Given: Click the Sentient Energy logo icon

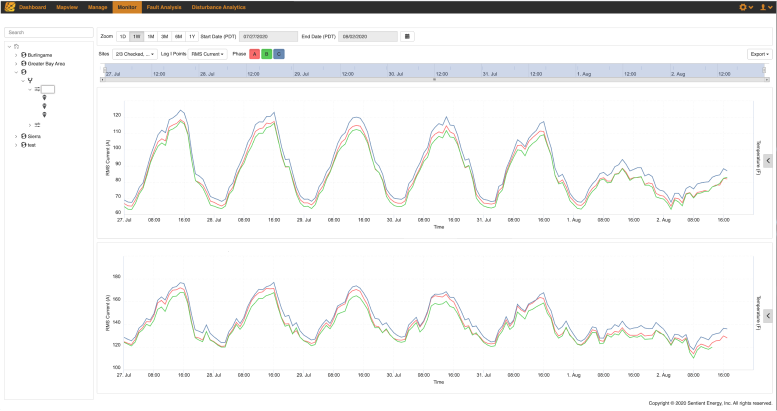Looking at the screenshot, I should [x=9, y=7].
